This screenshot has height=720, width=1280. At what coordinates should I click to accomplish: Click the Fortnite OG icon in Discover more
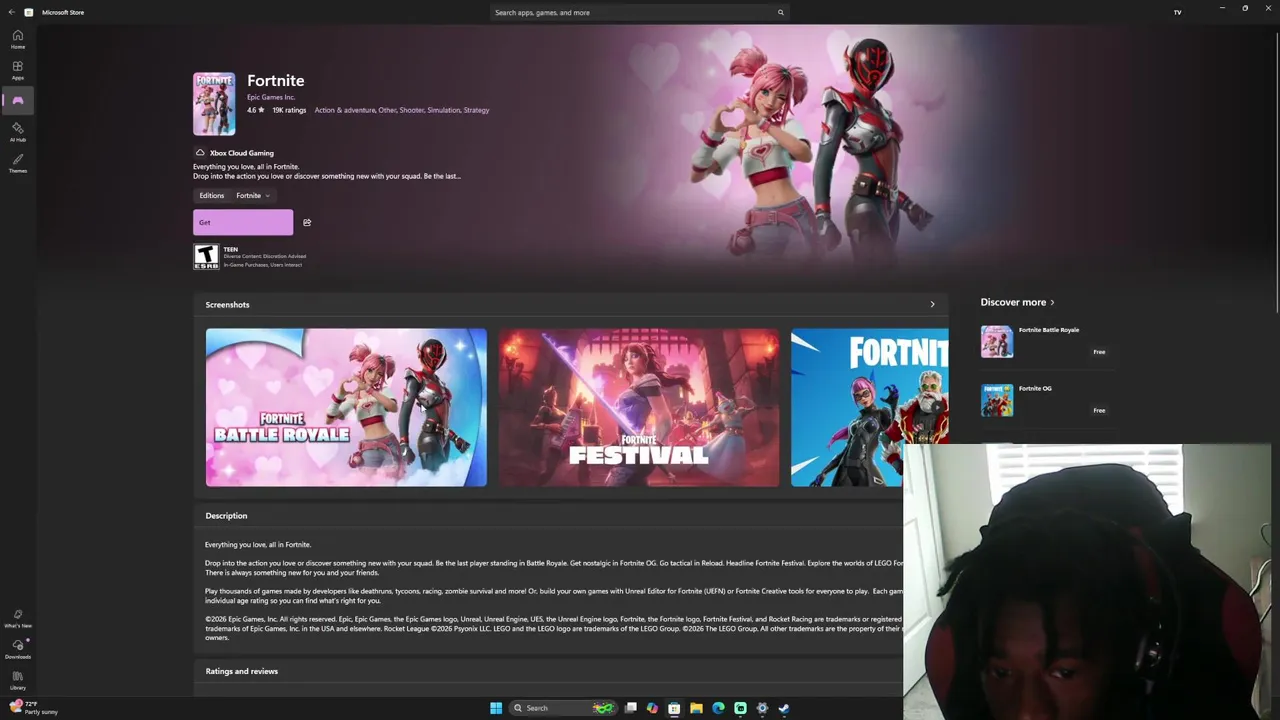click(997, 400)
